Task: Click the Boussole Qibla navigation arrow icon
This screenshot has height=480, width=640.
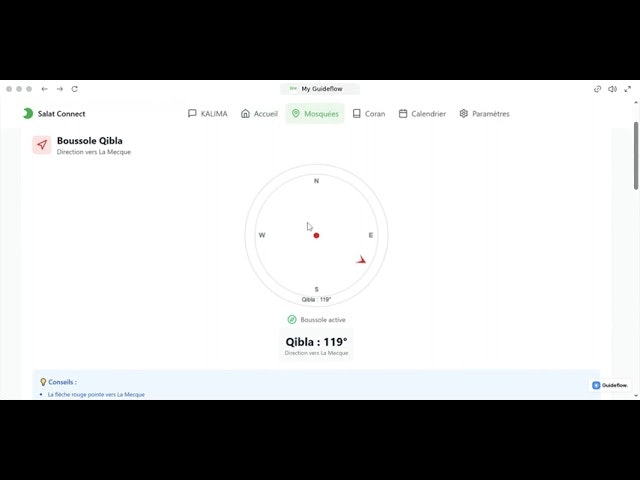Action: (42, 145)
